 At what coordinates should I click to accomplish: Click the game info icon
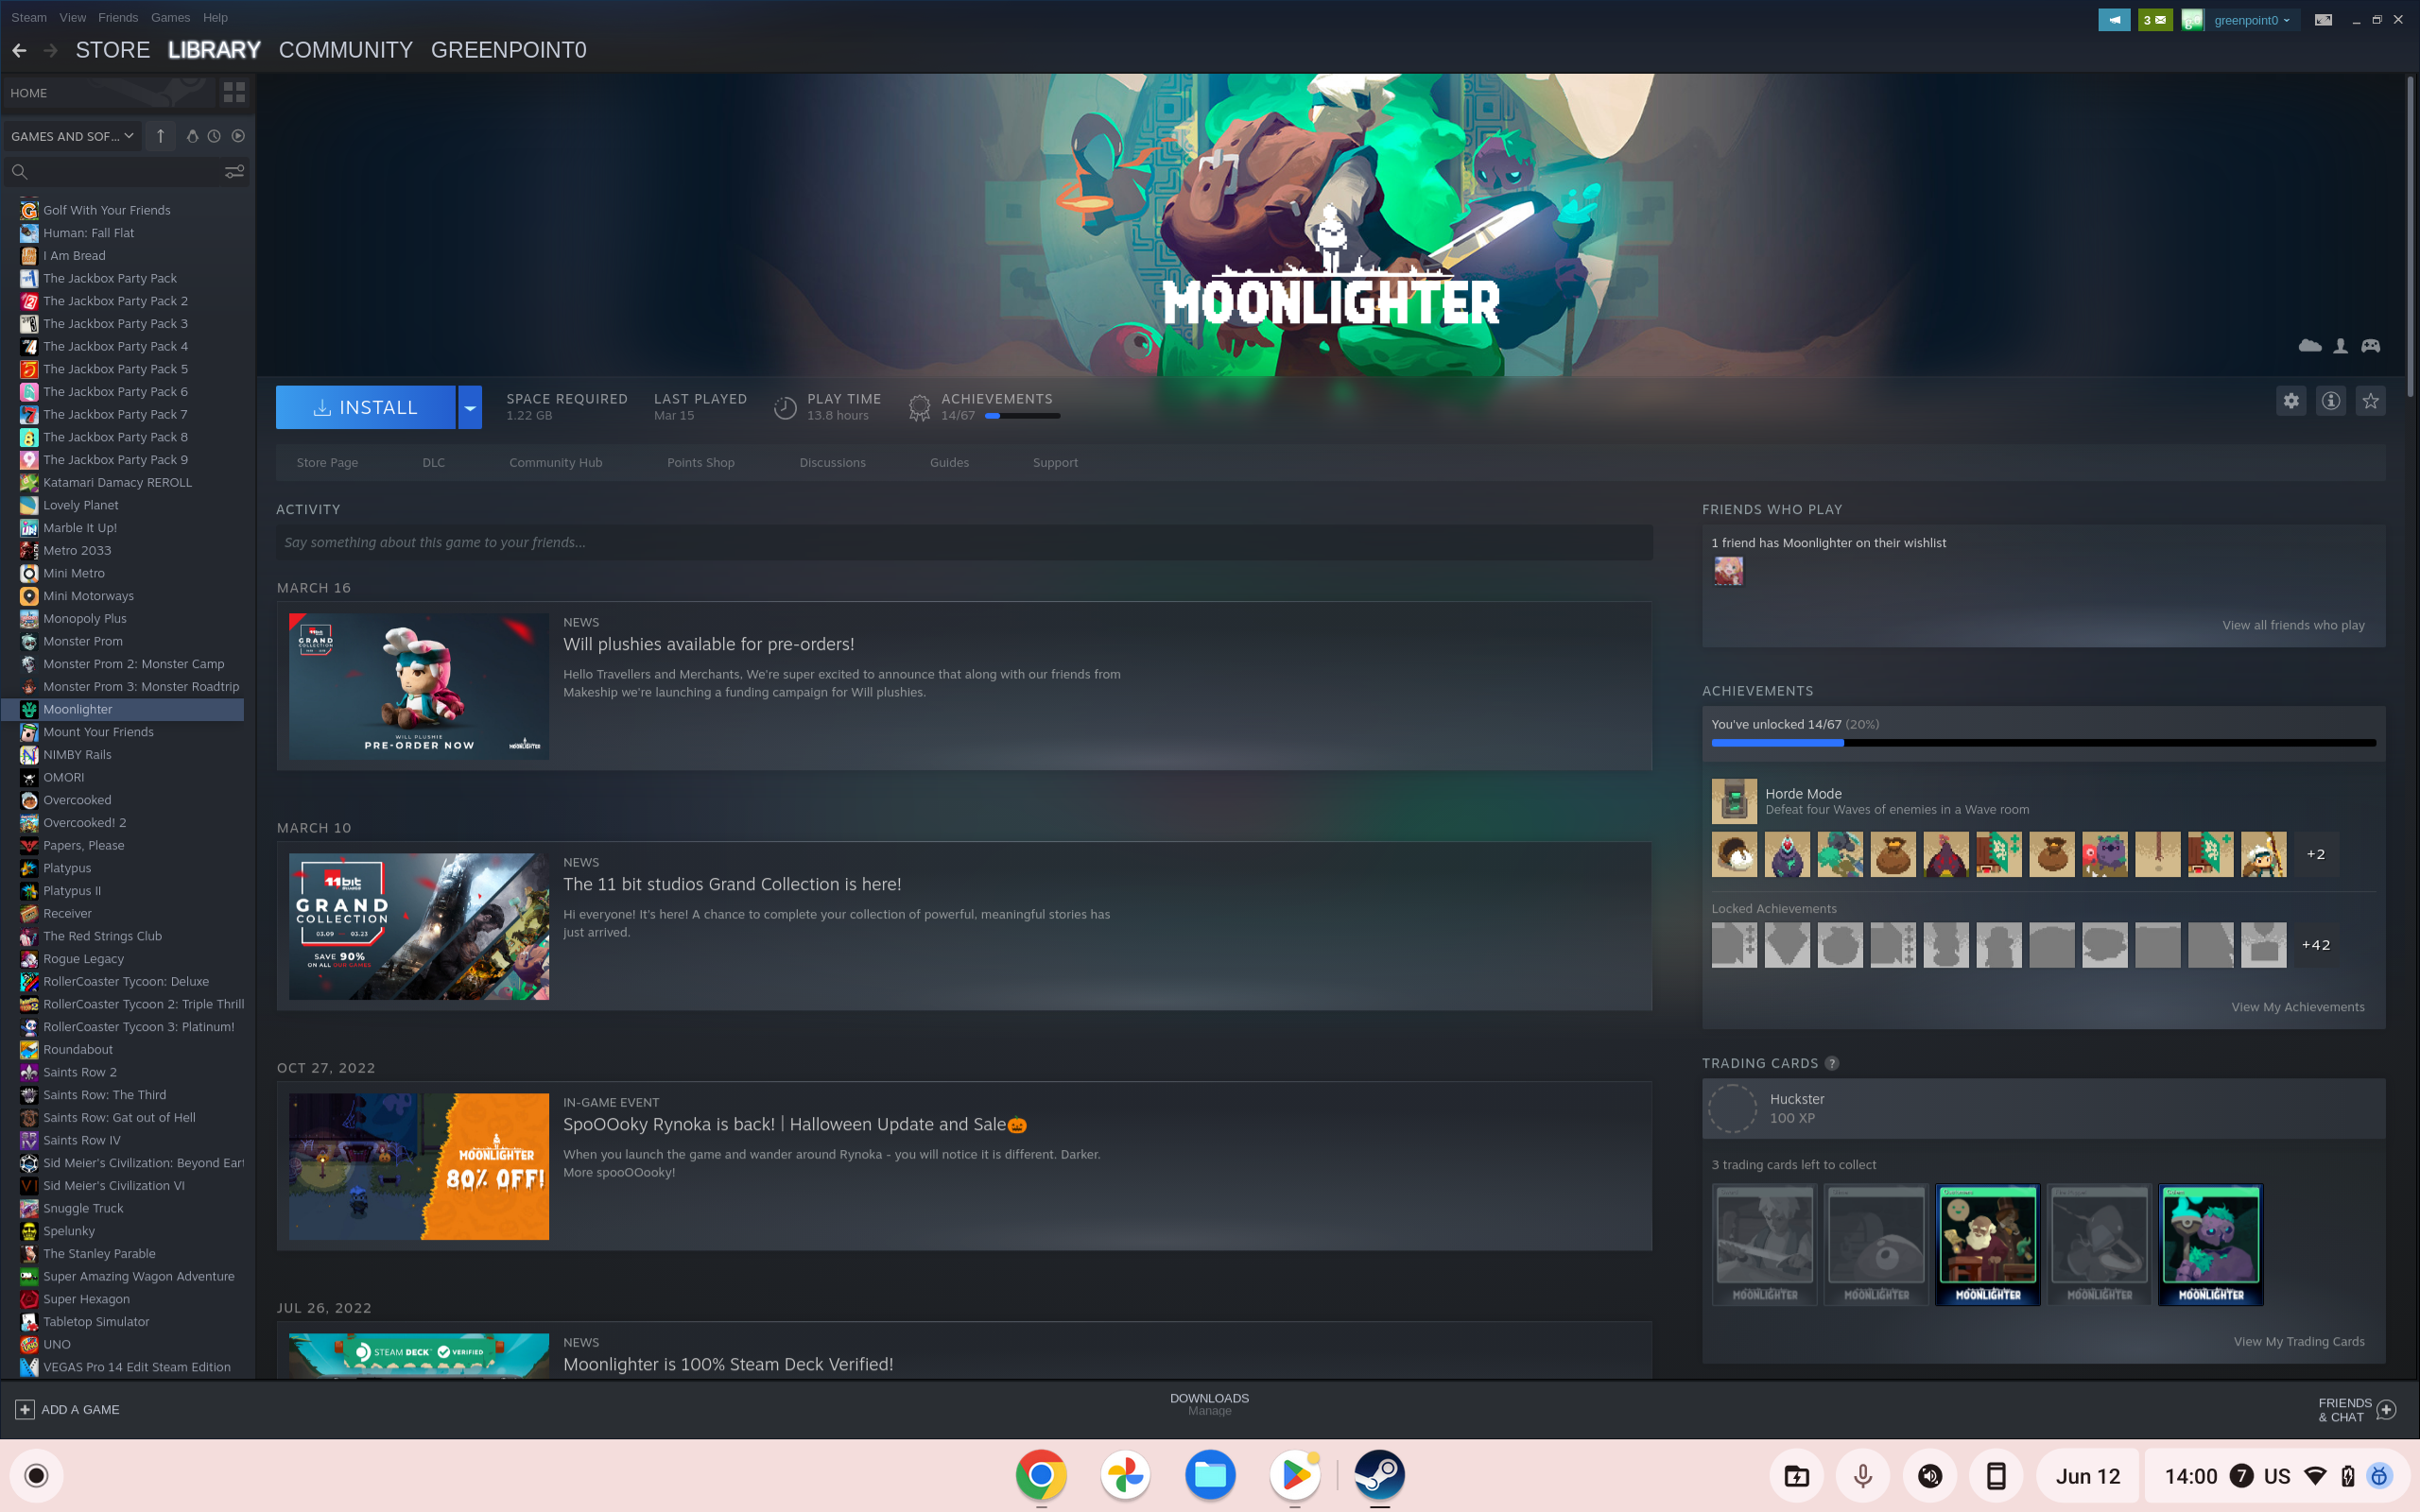pyautogui.click(x=2331, y=403)
